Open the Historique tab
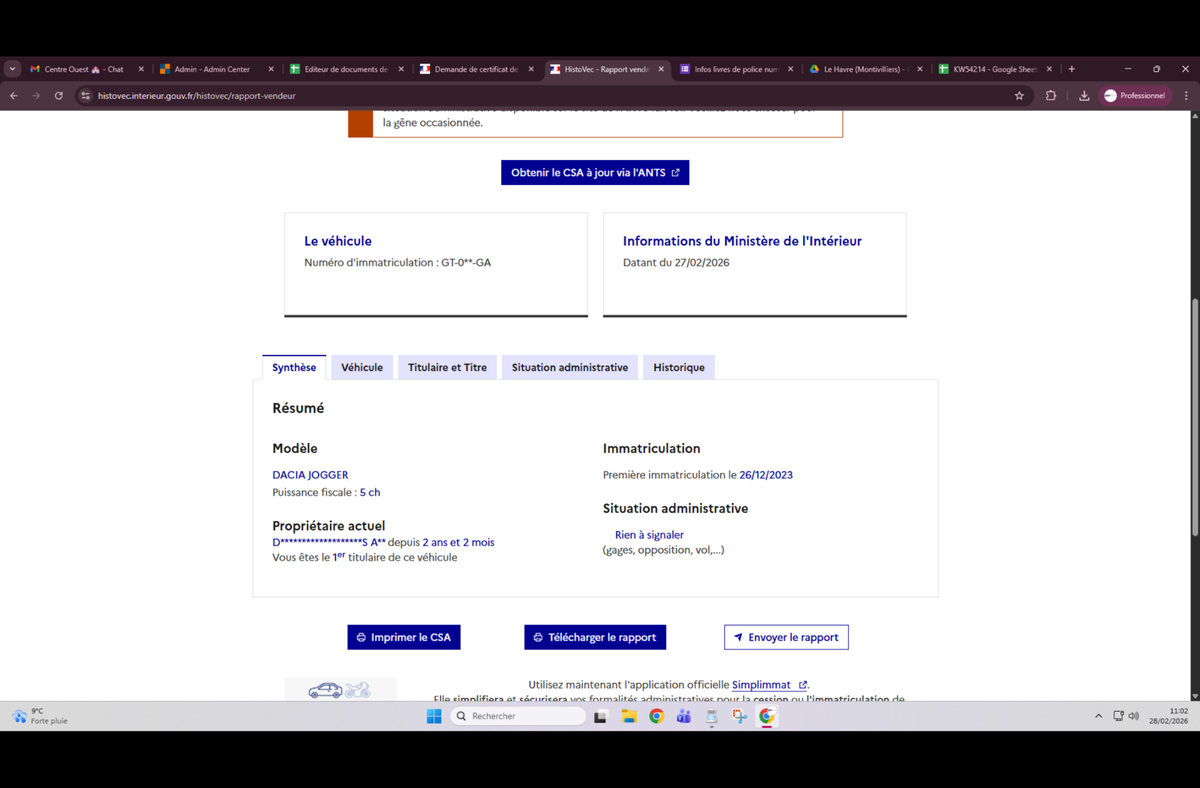 (x=679, y=368)
